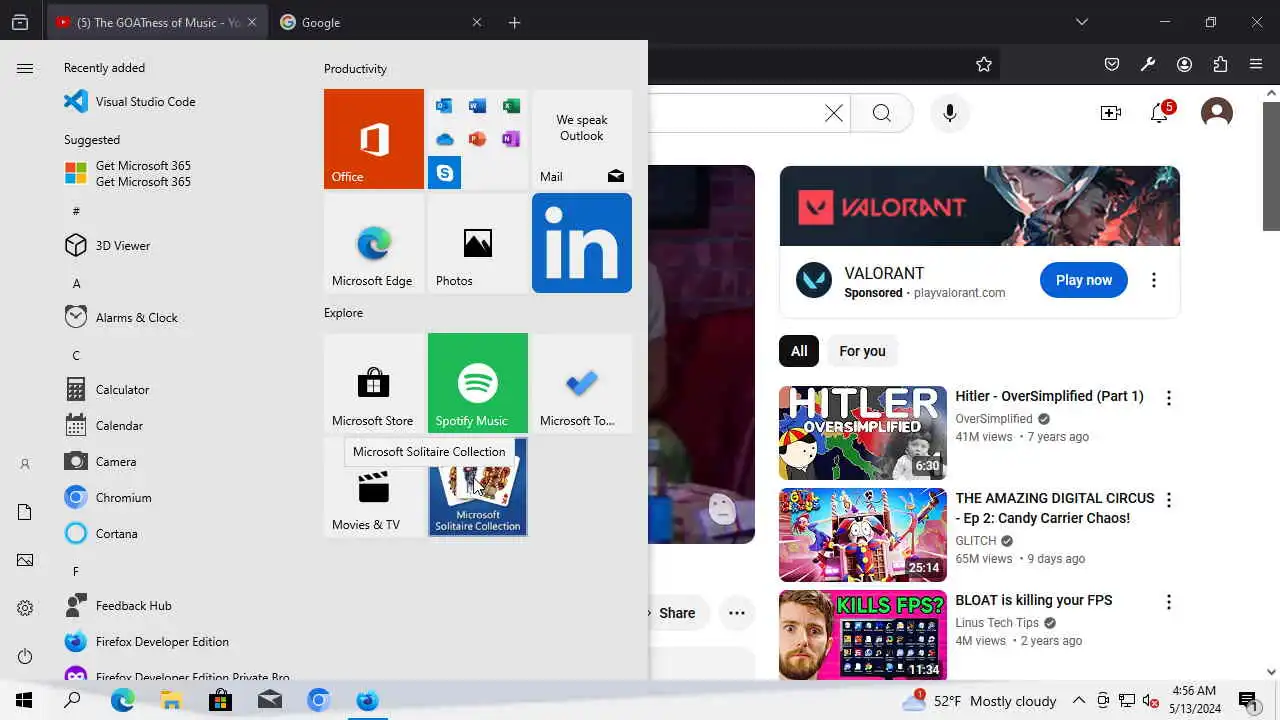
Task: Open the YouTube account avatar menu
Action: pyautogui.click(x=1217, y=113)
